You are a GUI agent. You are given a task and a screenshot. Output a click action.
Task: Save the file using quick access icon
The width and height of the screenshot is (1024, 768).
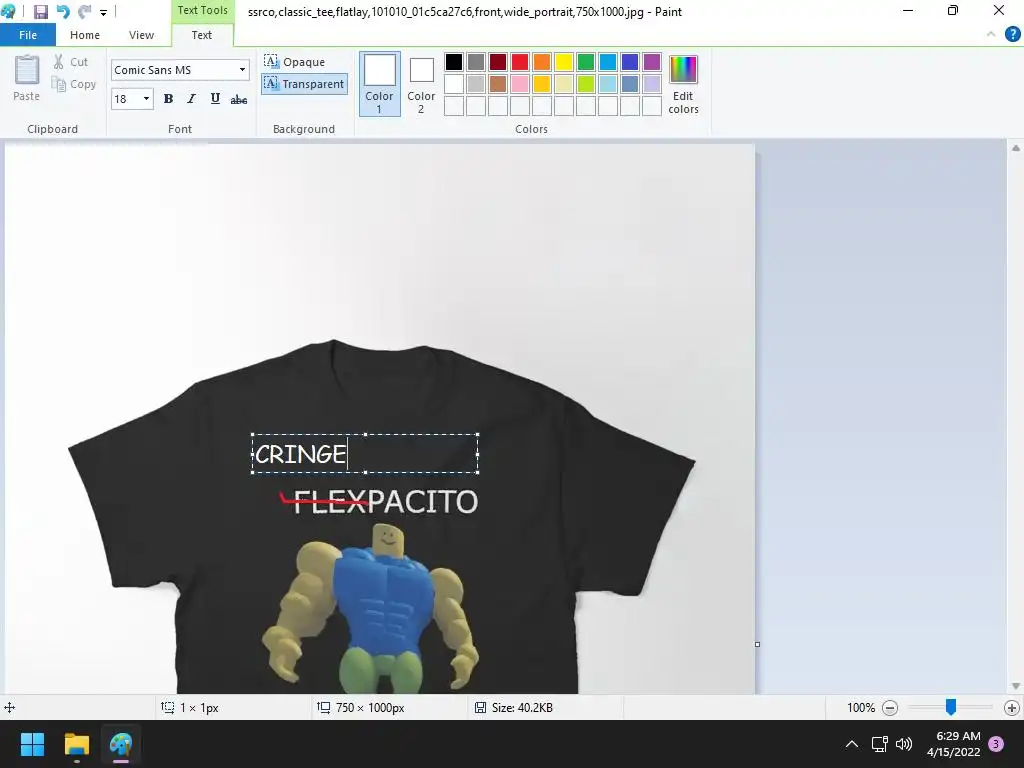pyautogui.click(x=40, y=12)
